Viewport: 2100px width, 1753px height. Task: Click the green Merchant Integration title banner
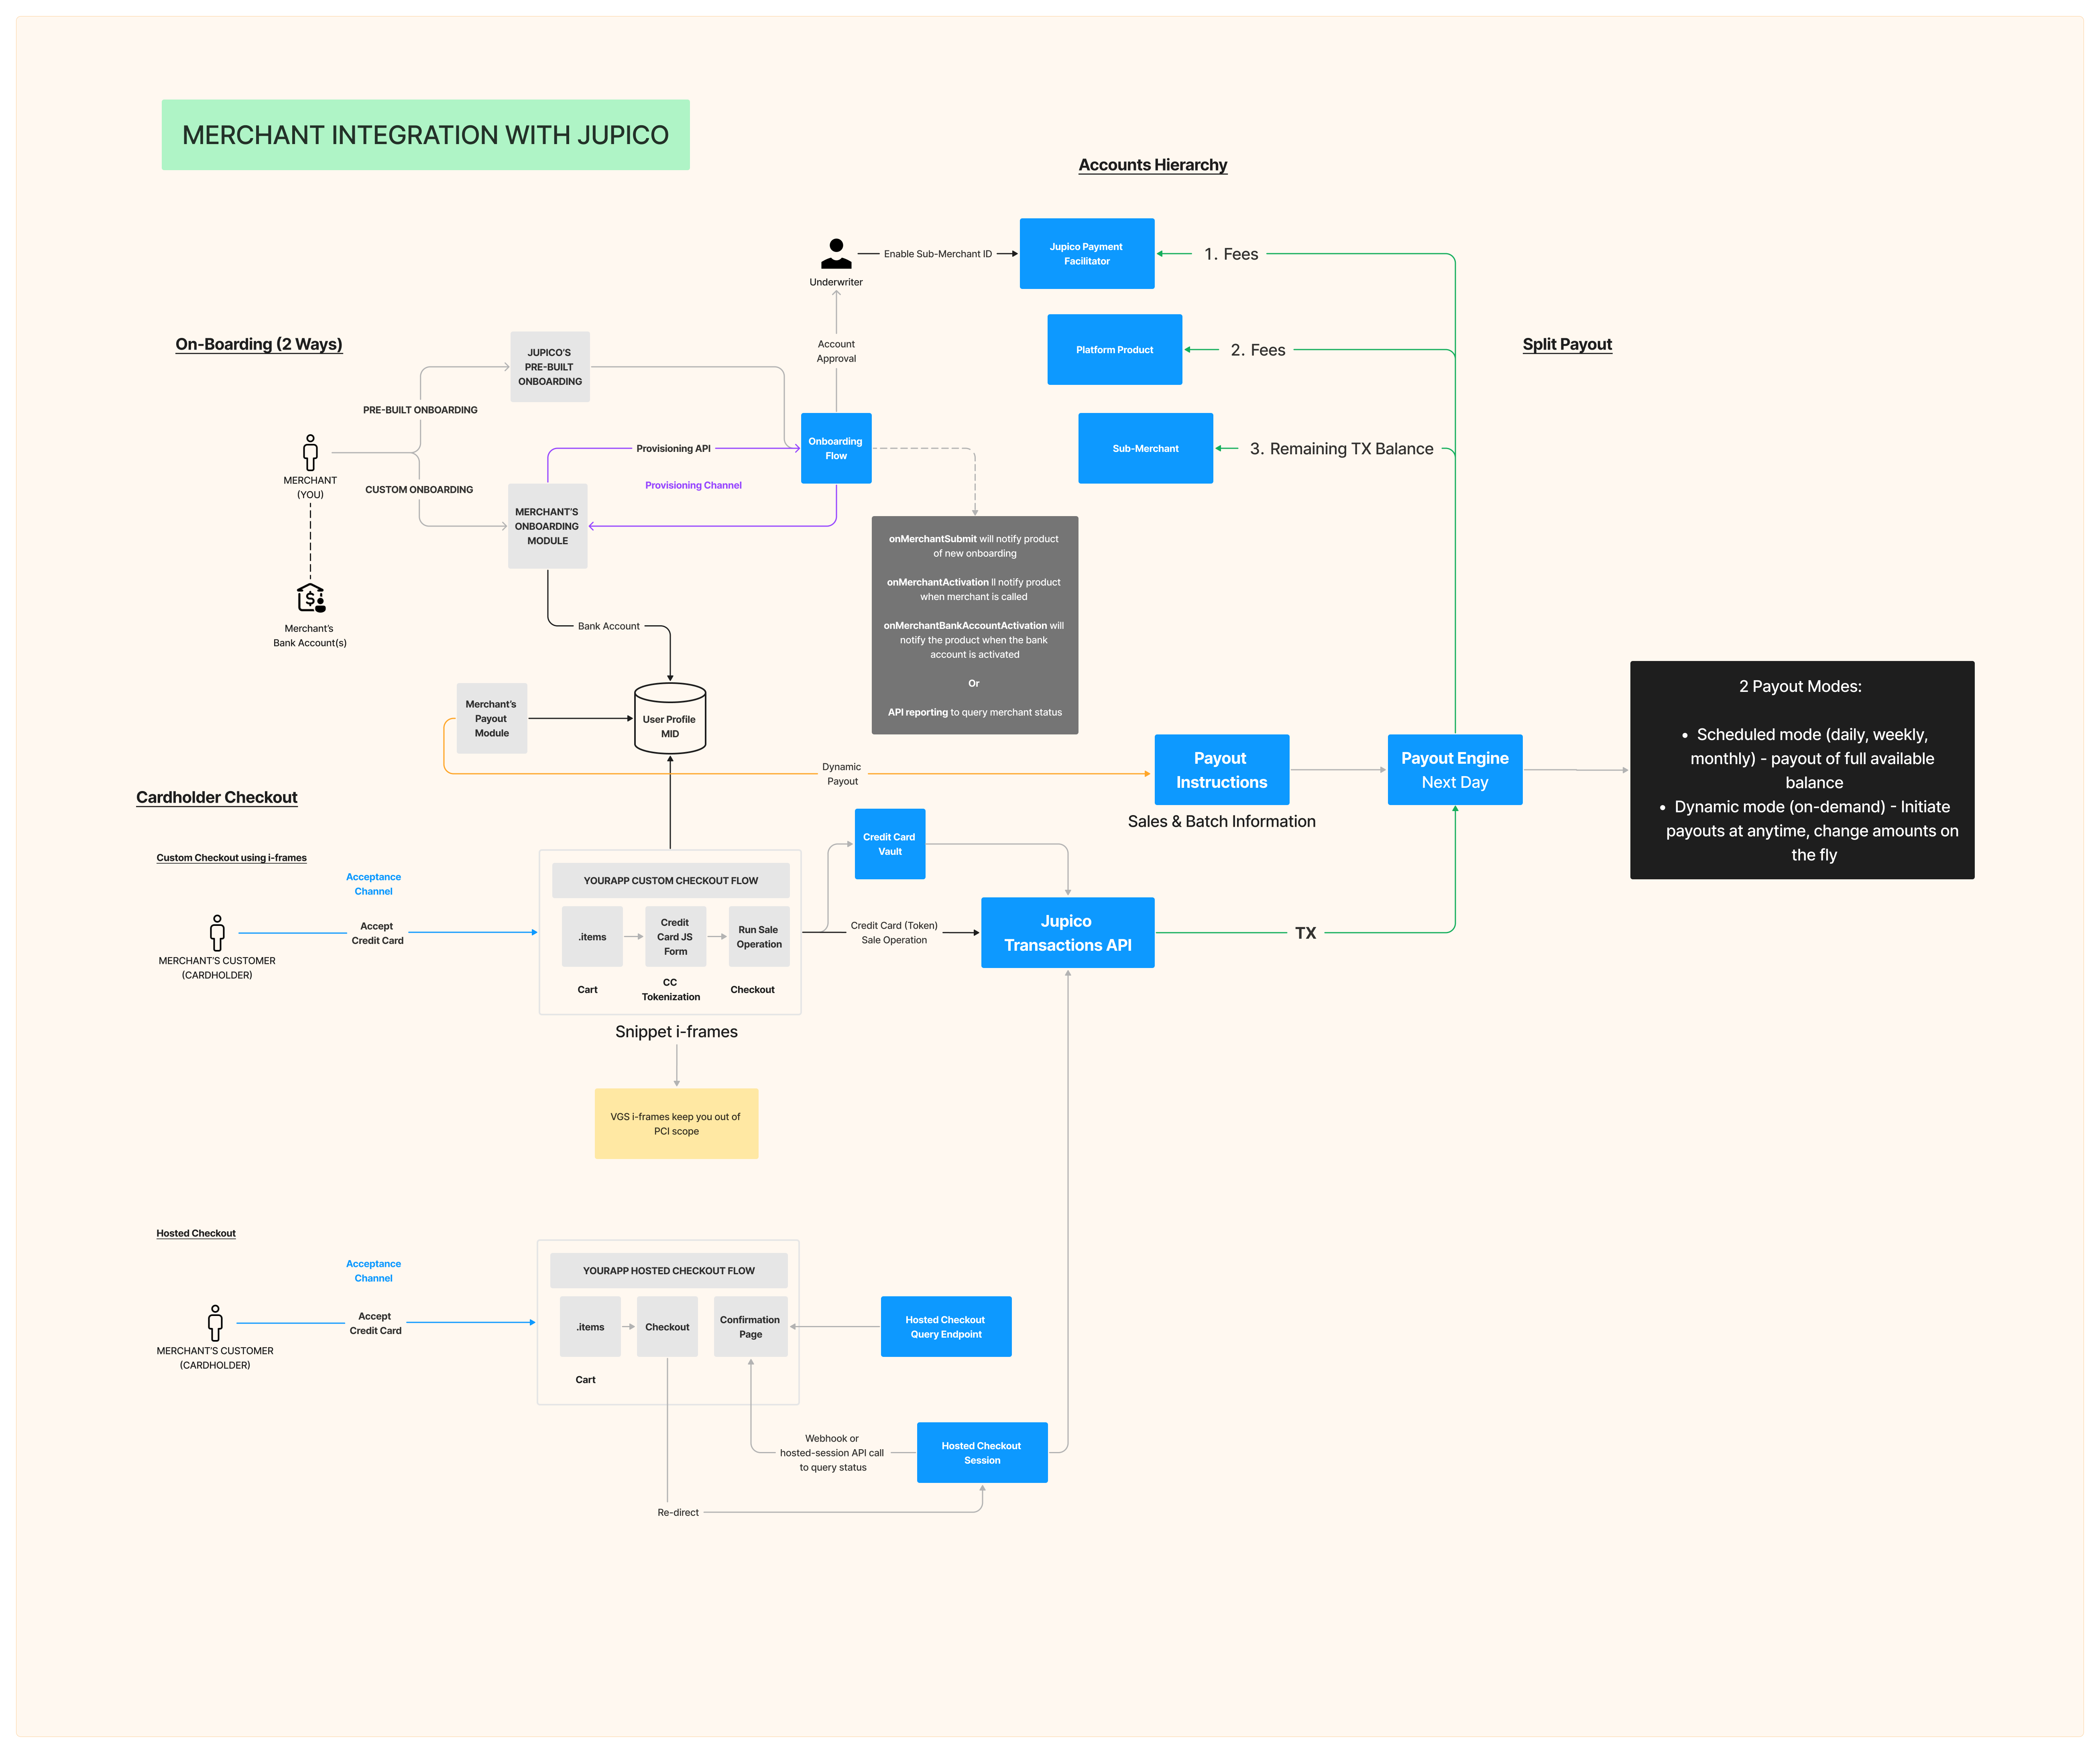point(425,135)
